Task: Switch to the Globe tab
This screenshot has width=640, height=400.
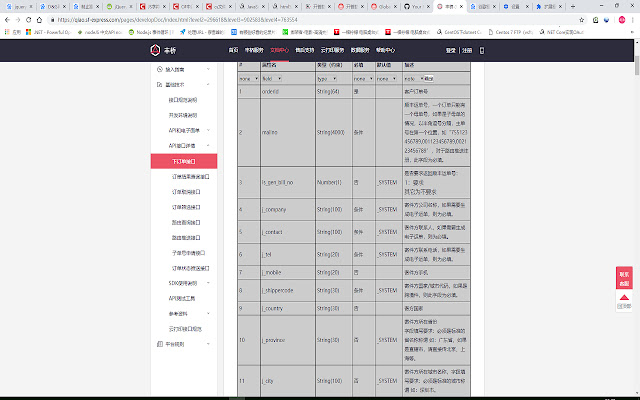Action: click(x=384, y=7)
